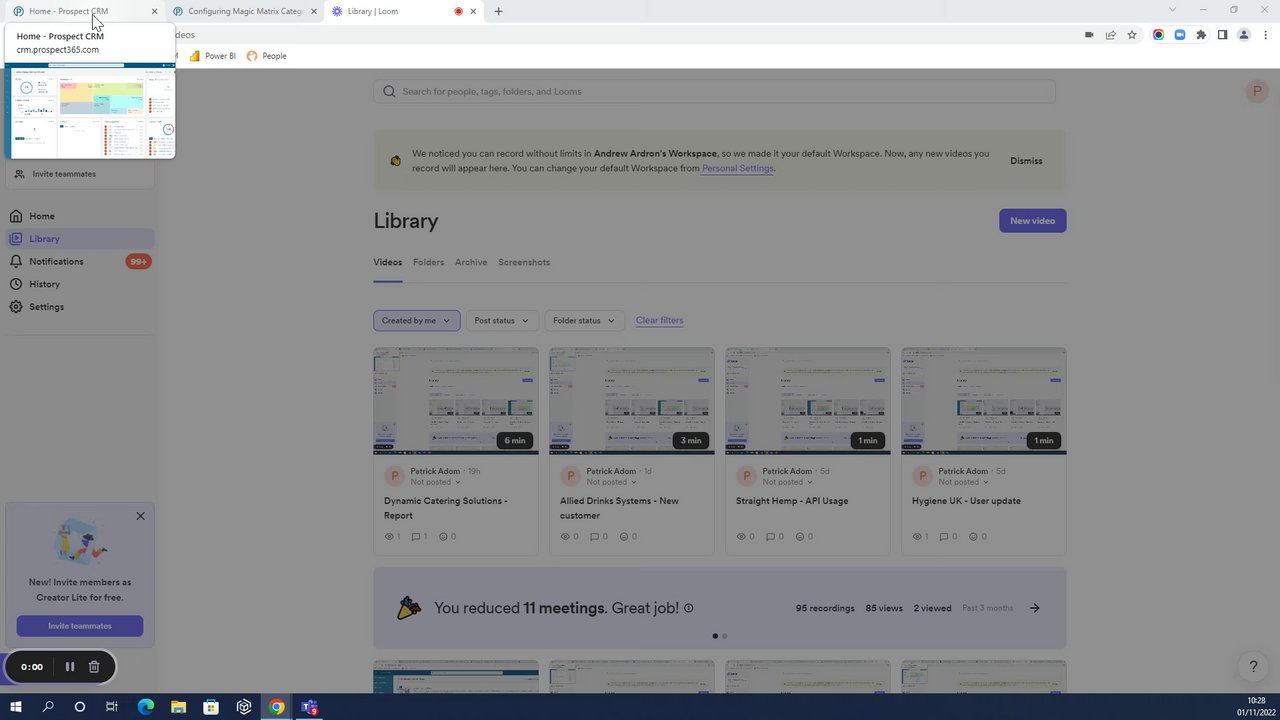Open the Power BI bookmark

click(212, 56)
